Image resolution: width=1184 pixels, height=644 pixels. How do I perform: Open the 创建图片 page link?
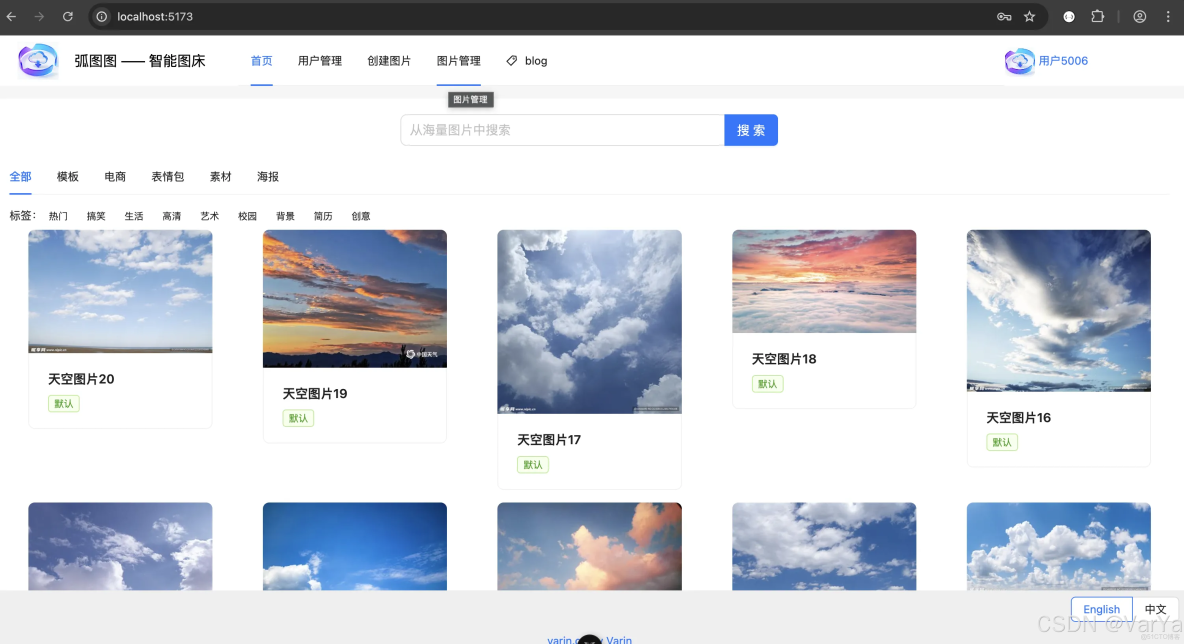(x=389, y=61)
